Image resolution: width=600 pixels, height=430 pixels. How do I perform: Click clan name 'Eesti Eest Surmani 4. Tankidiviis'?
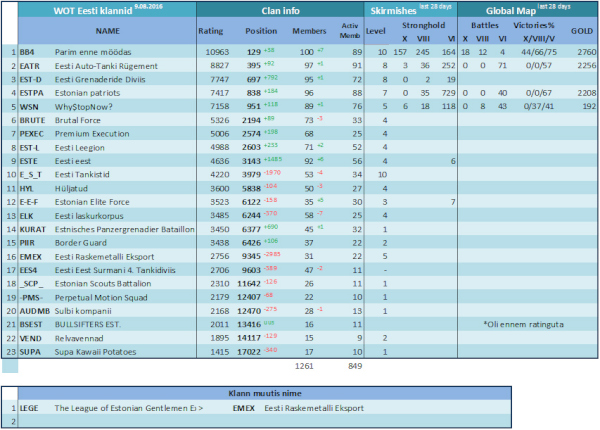[x=115, y=270]
